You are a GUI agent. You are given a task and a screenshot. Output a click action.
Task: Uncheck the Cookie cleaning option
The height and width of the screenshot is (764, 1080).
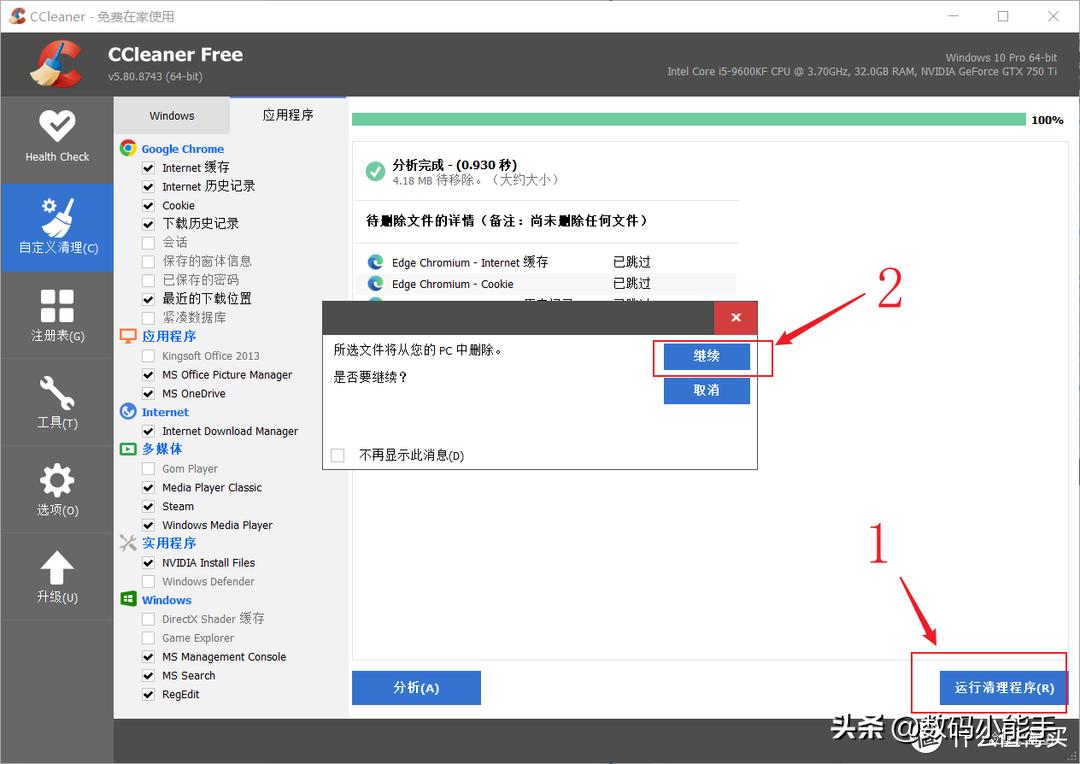click(x=148, y=205)
